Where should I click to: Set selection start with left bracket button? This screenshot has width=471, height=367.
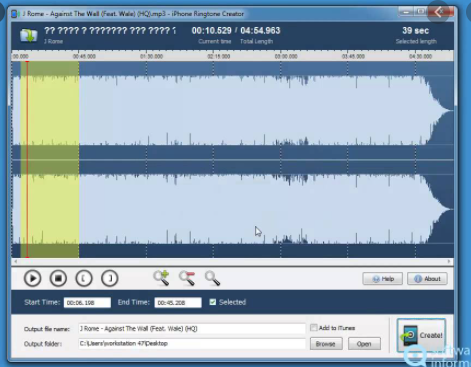(84, 278)
